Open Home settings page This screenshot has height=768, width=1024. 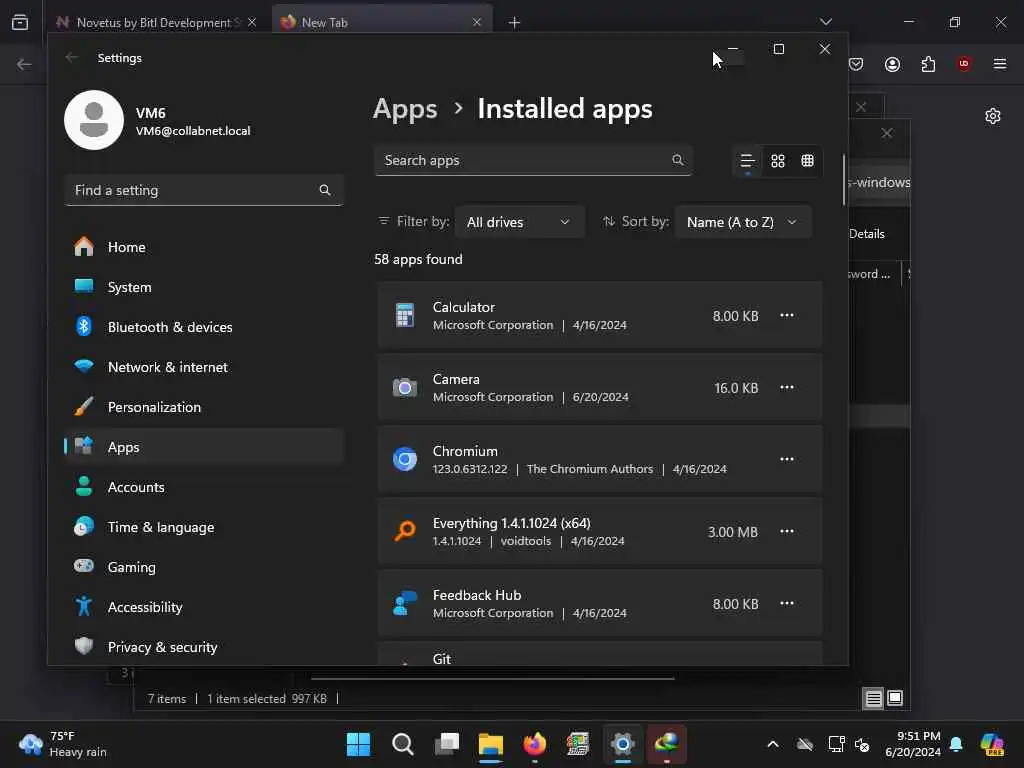(x=204, y=247)
